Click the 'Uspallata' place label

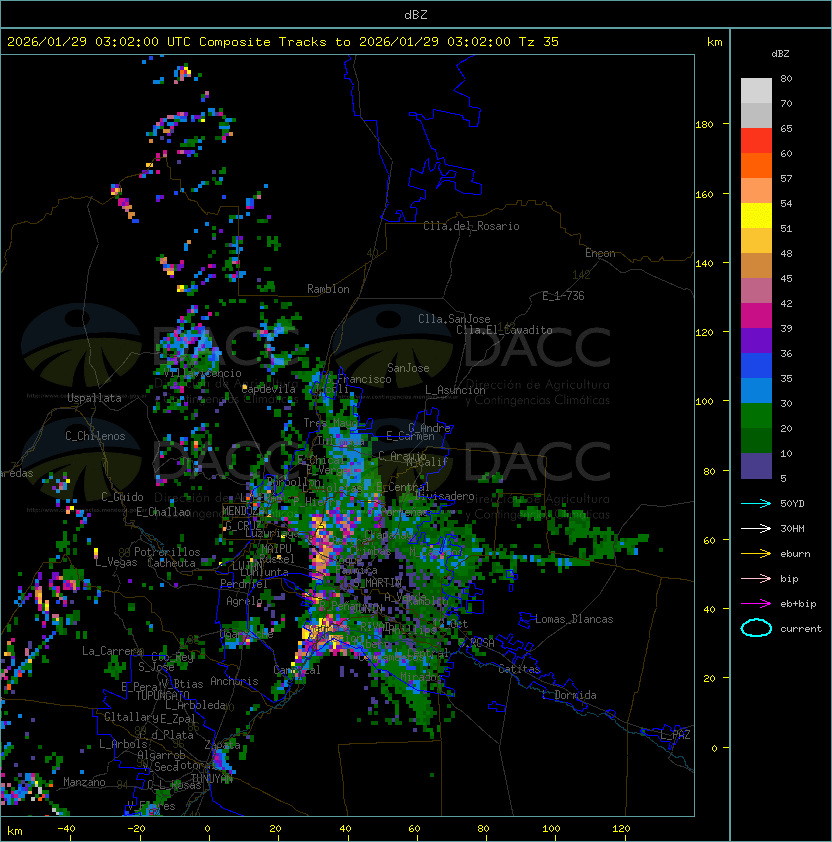pos(94,398)
